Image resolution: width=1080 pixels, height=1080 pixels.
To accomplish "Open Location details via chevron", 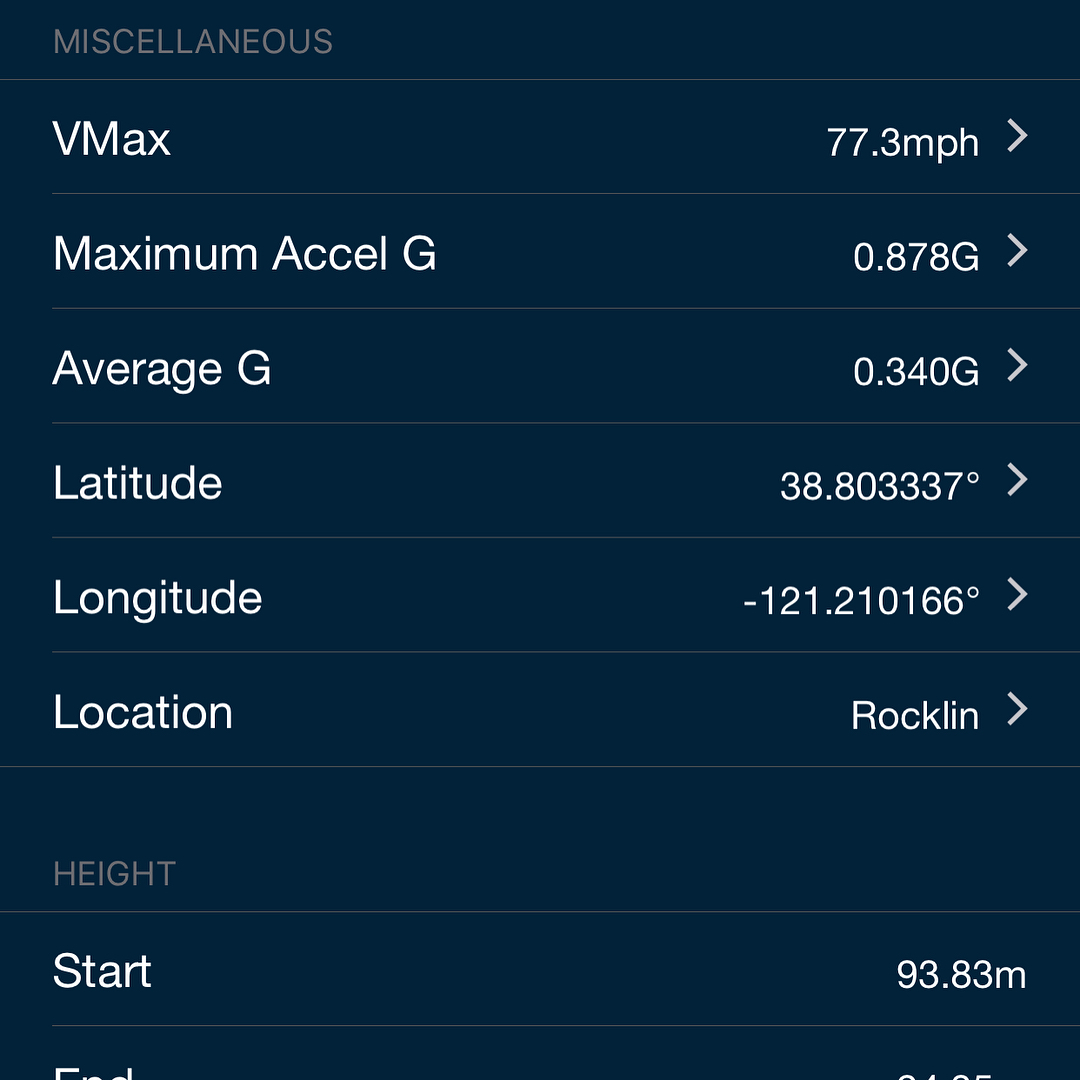I will tap(1017, 709).
